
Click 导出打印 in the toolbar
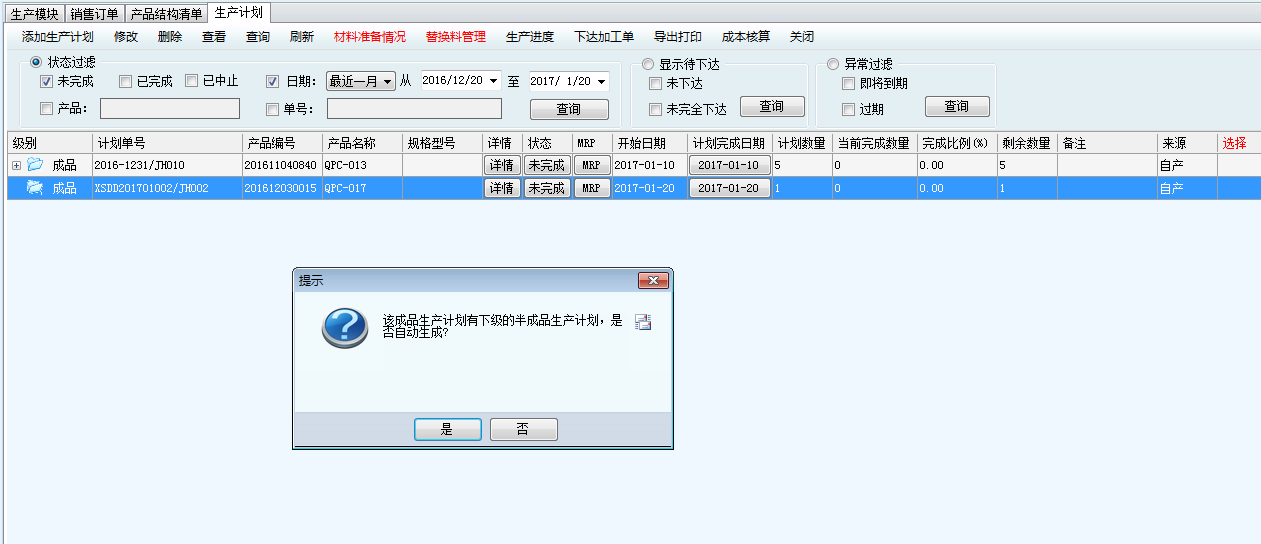(x=678, y=37)
